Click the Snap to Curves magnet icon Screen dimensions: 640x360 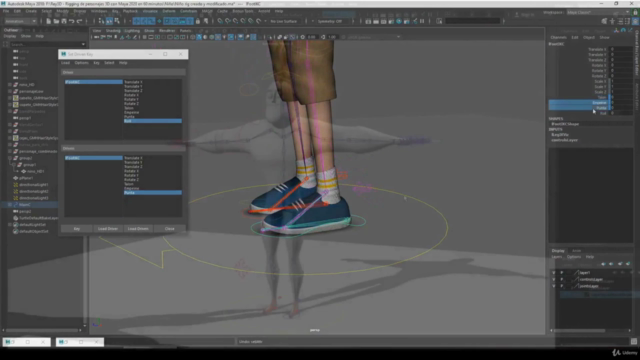(228, 21)
